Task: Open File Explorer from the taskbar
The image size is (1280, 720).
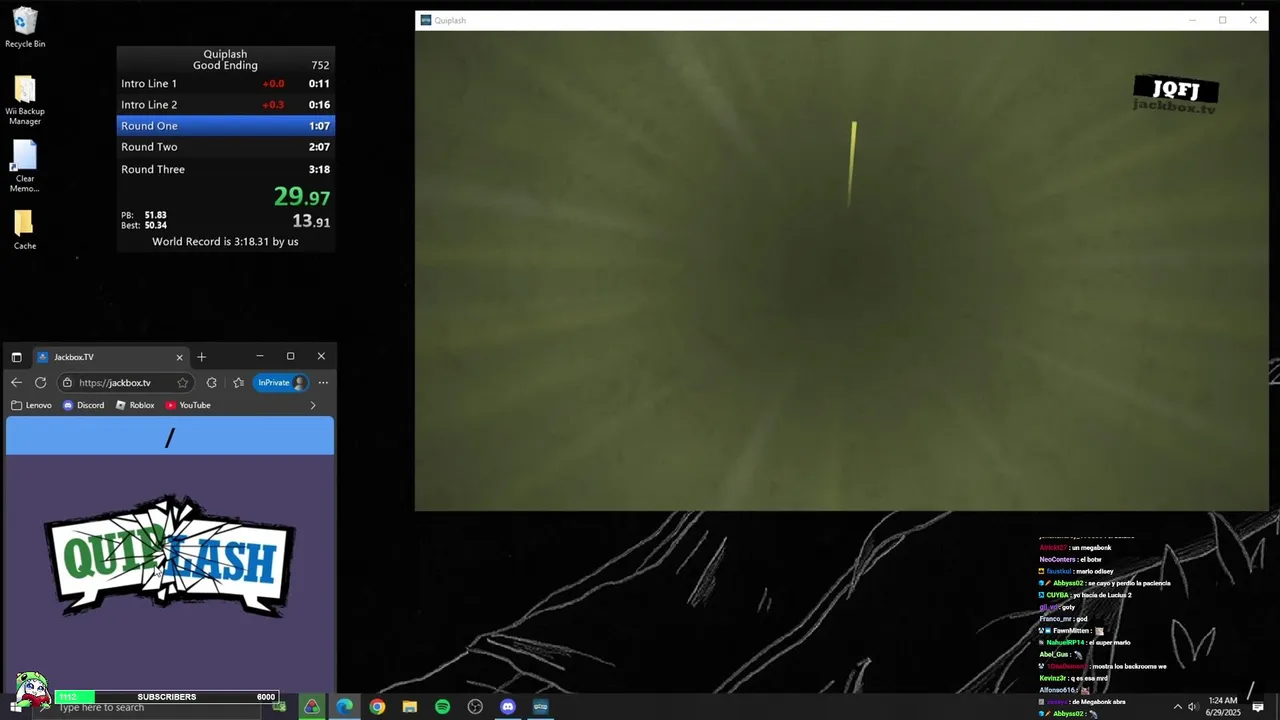Action: pyautogui.click(x=410, y=707)
